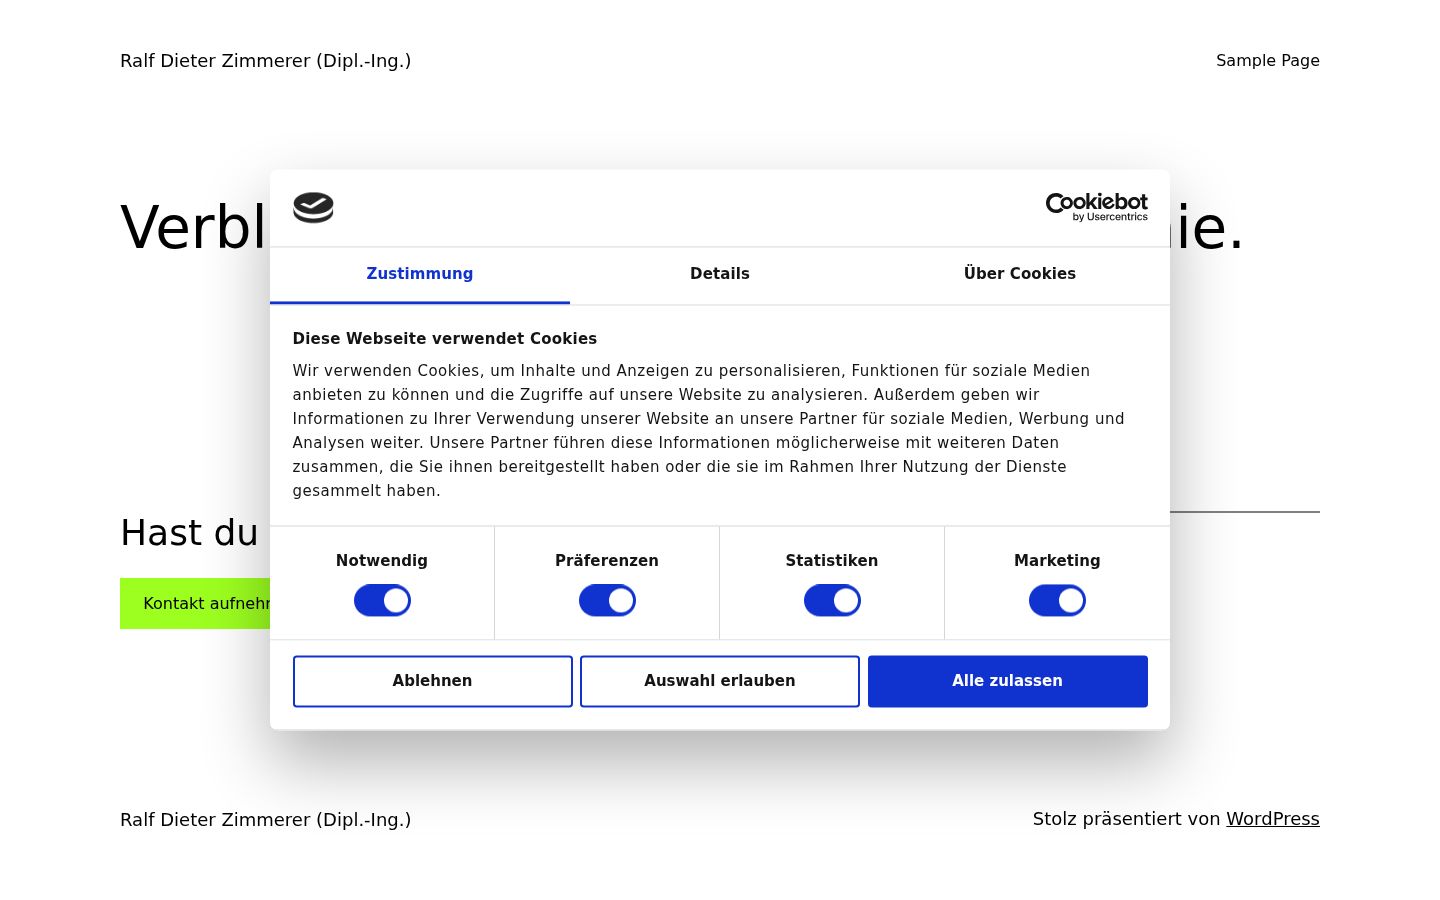Click the Marketing category label
Screen dimensions: 1440x900
pyautogui.click(x=1057, y=561)
